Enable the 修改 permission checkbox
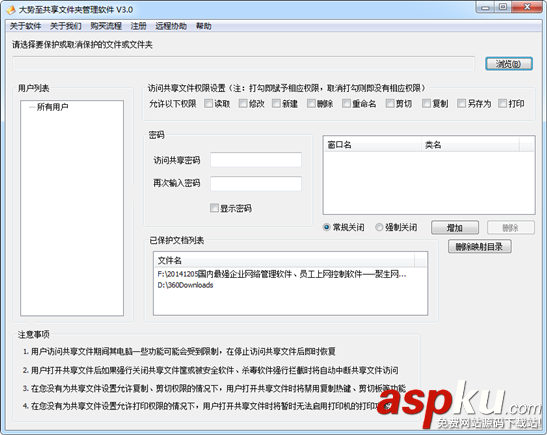This screenshot has width=547, height=435. coord(243,103)
